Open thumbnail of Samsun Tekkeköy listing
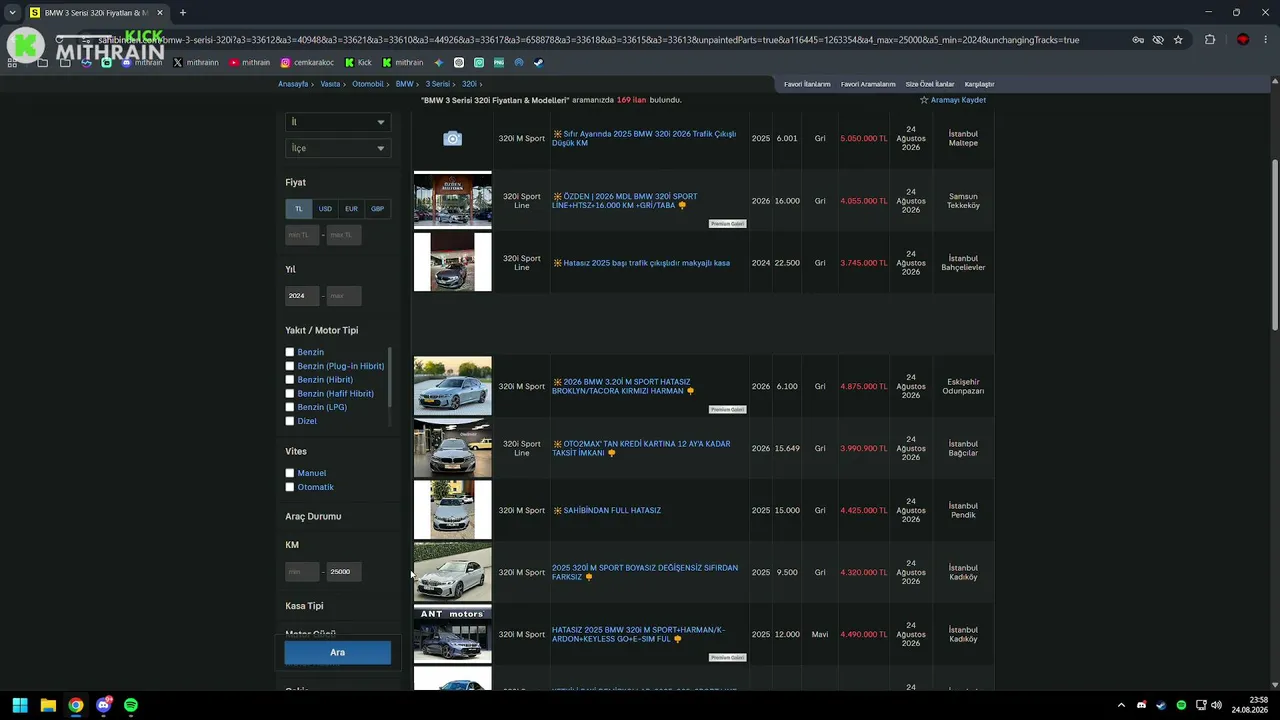 point(453,200)
